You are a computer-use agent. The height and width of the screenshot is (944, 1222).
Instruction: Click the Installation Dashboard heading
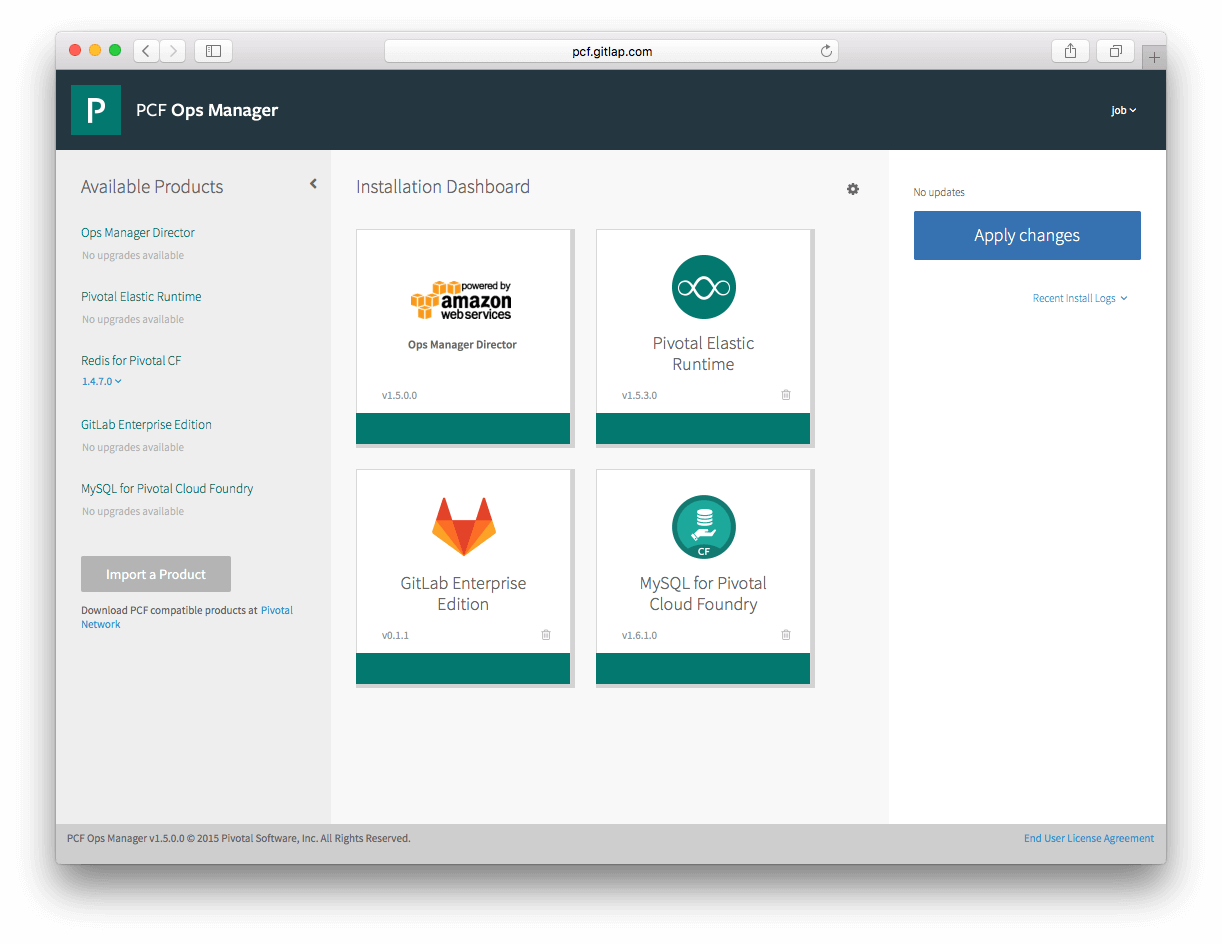[x=443, y=187]
